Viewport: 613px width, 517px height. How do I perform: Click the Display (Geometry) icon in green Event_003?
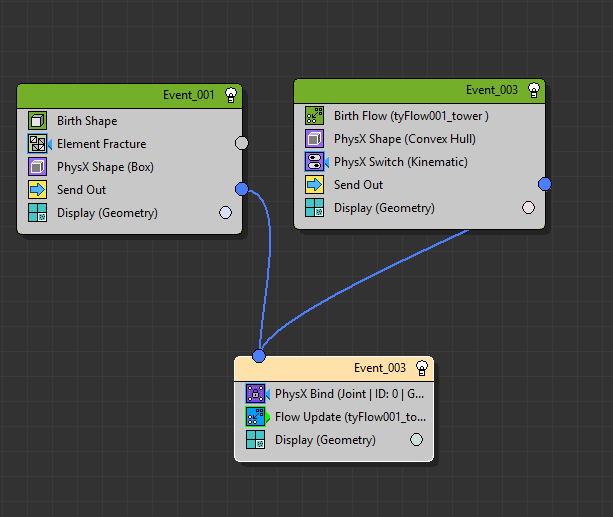click(314, 208)
